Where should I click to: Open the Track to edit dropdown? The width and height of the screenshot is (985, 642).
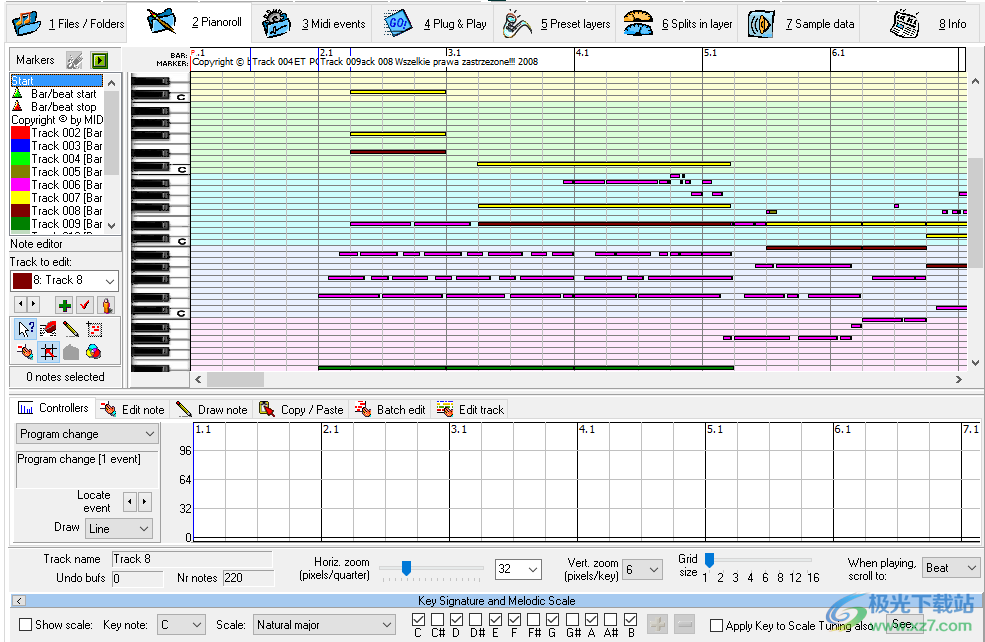point(64,281)
